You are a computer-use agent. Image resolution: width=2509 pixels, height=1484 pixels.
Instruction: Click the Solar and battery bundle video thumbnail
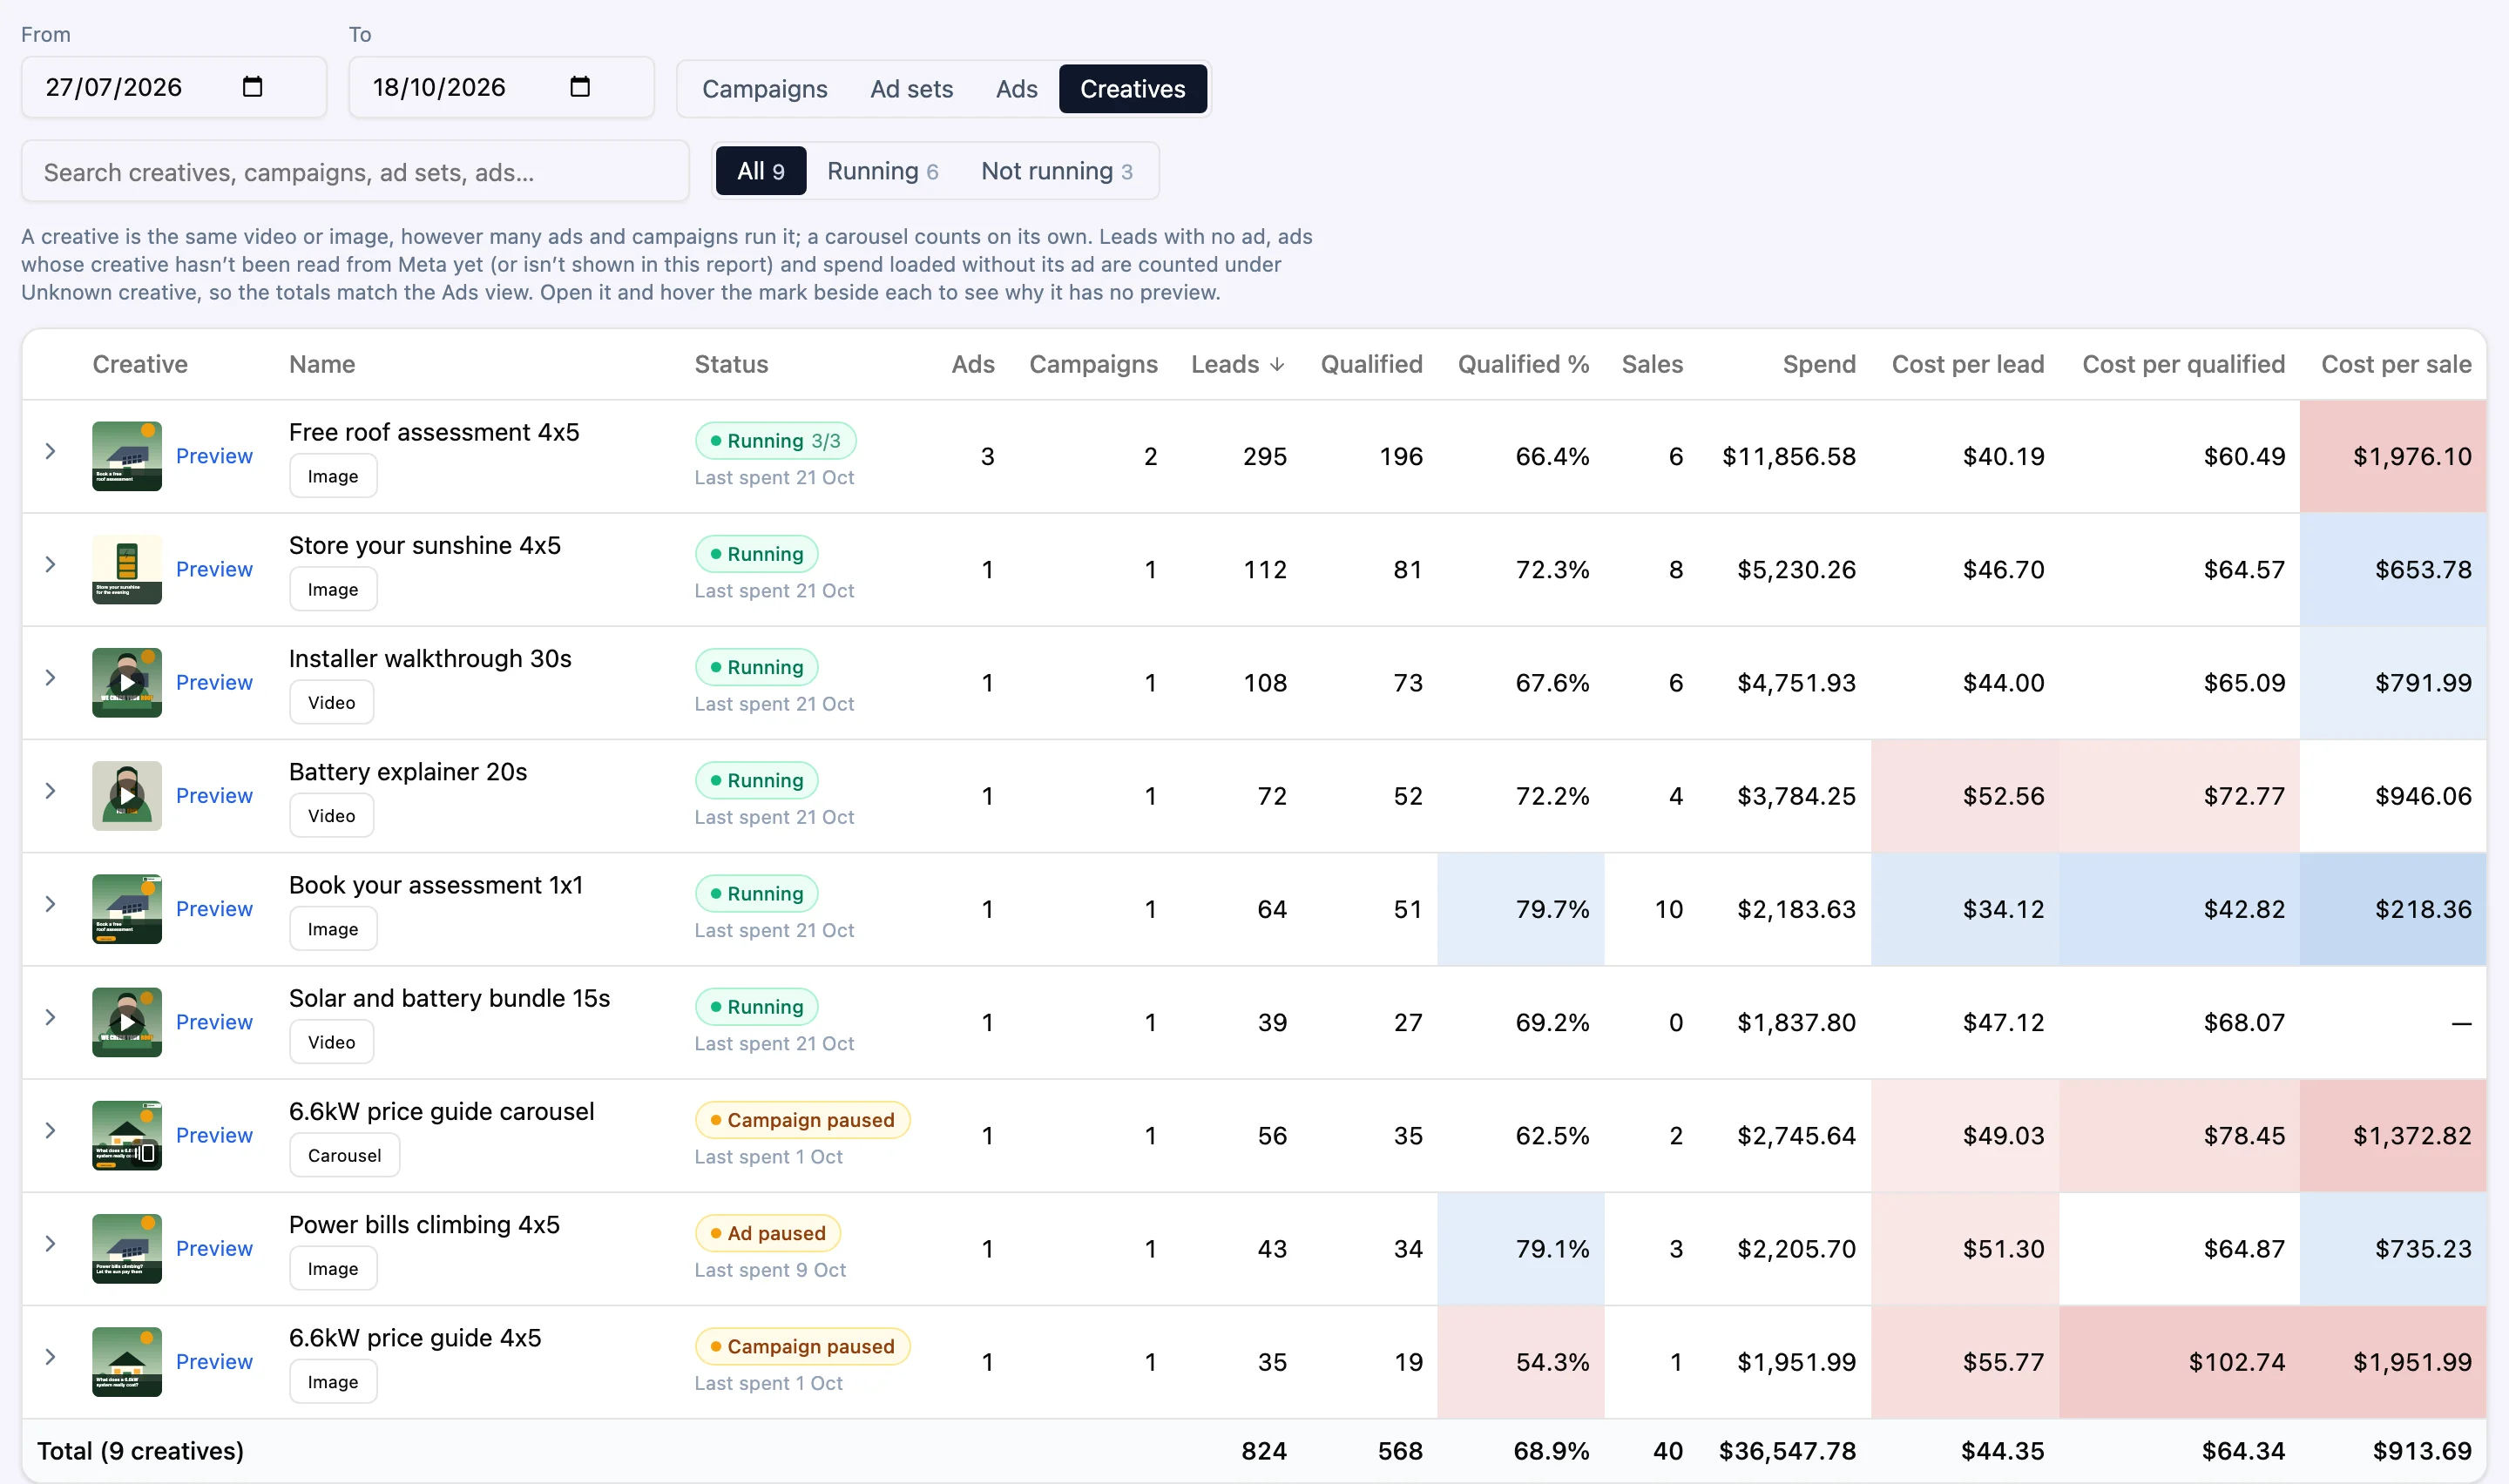coord(127,1022)
